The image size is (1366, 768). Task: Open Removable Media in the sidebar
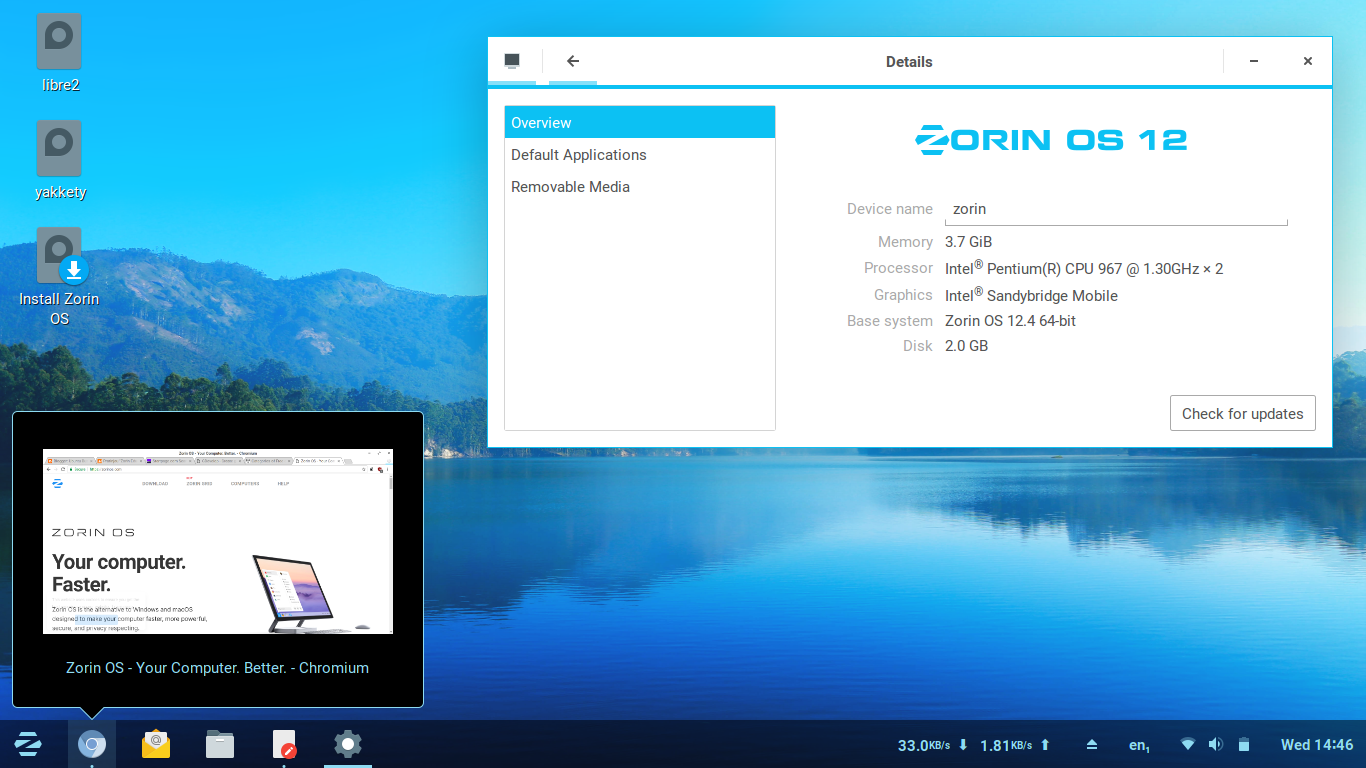click(x=640, y=187)
